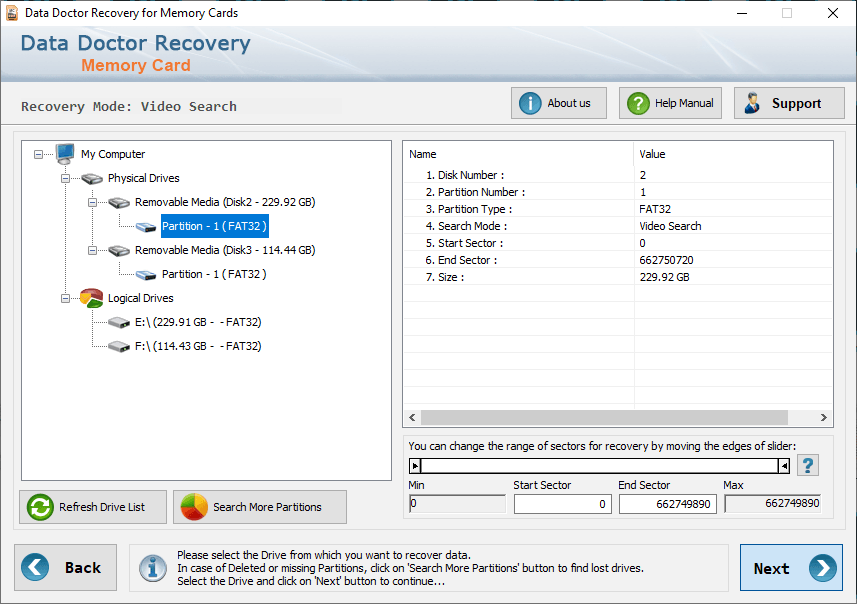Click Refresh Drive List
Viewport: 857px width, 604px height.
click(x=93, y=507)
